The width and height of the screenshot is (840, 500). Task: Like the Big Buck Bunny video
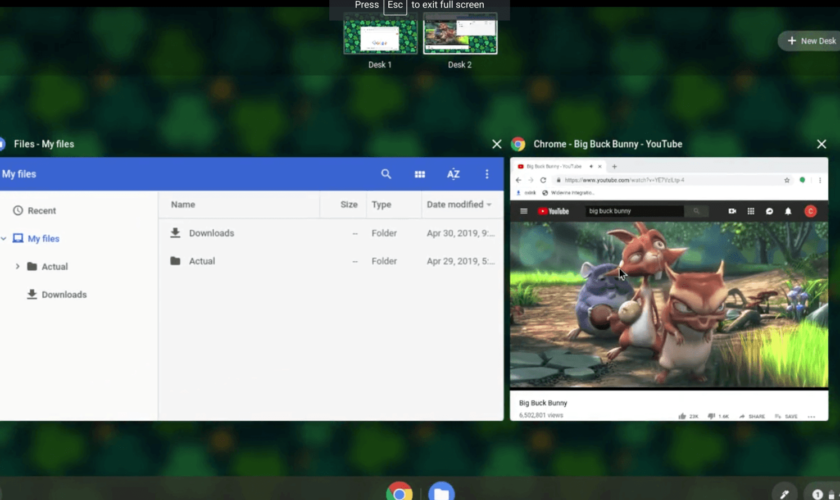(682, 415)
